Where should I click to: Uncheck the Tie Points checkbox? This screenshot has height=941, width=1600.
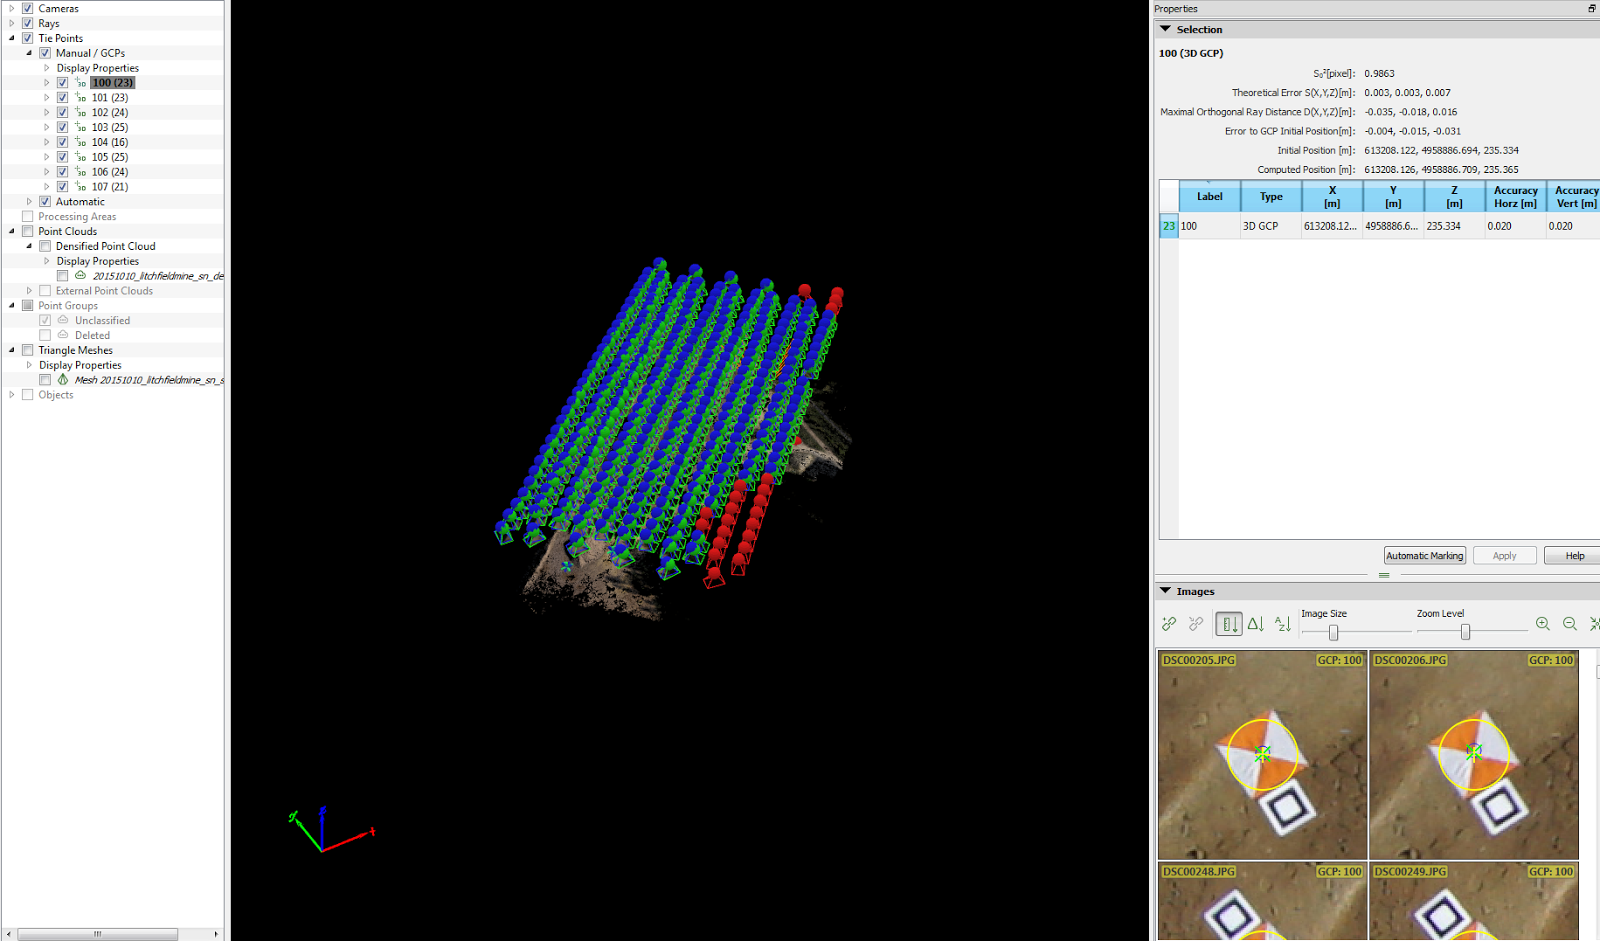pyautogui.click(x=28, y=38)
